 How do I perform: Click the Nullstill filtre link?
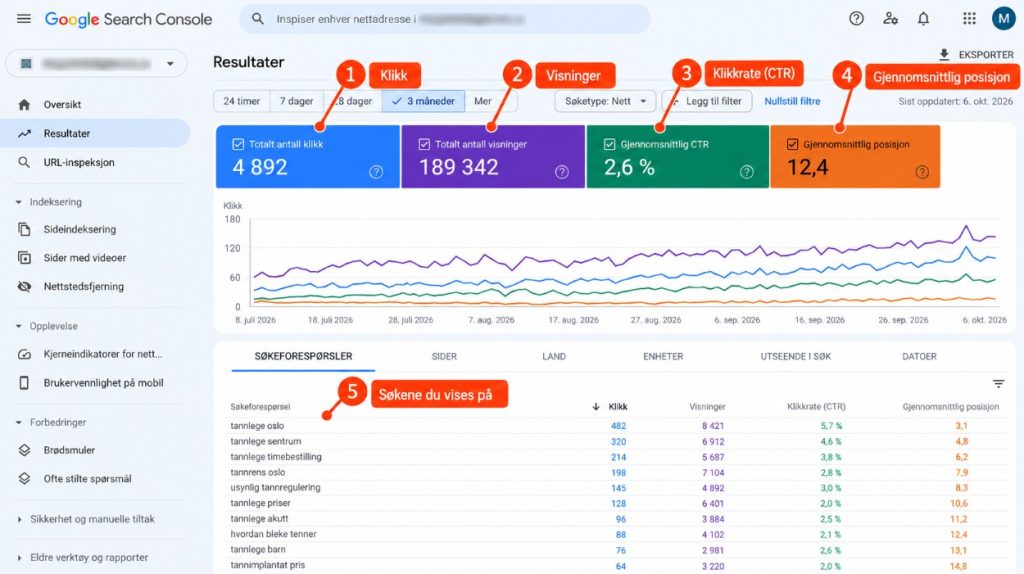[x=792, y=101]
